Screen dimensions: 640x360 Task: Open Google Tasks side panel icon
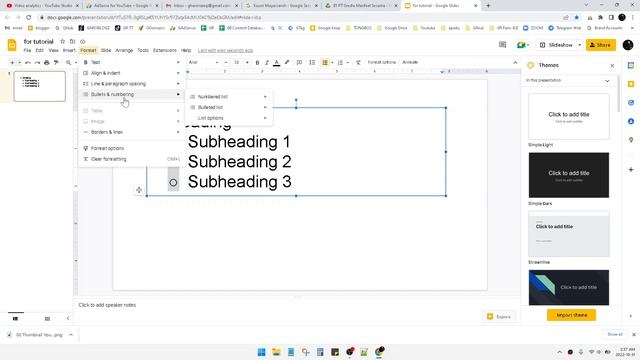click(x=631, y=103)
